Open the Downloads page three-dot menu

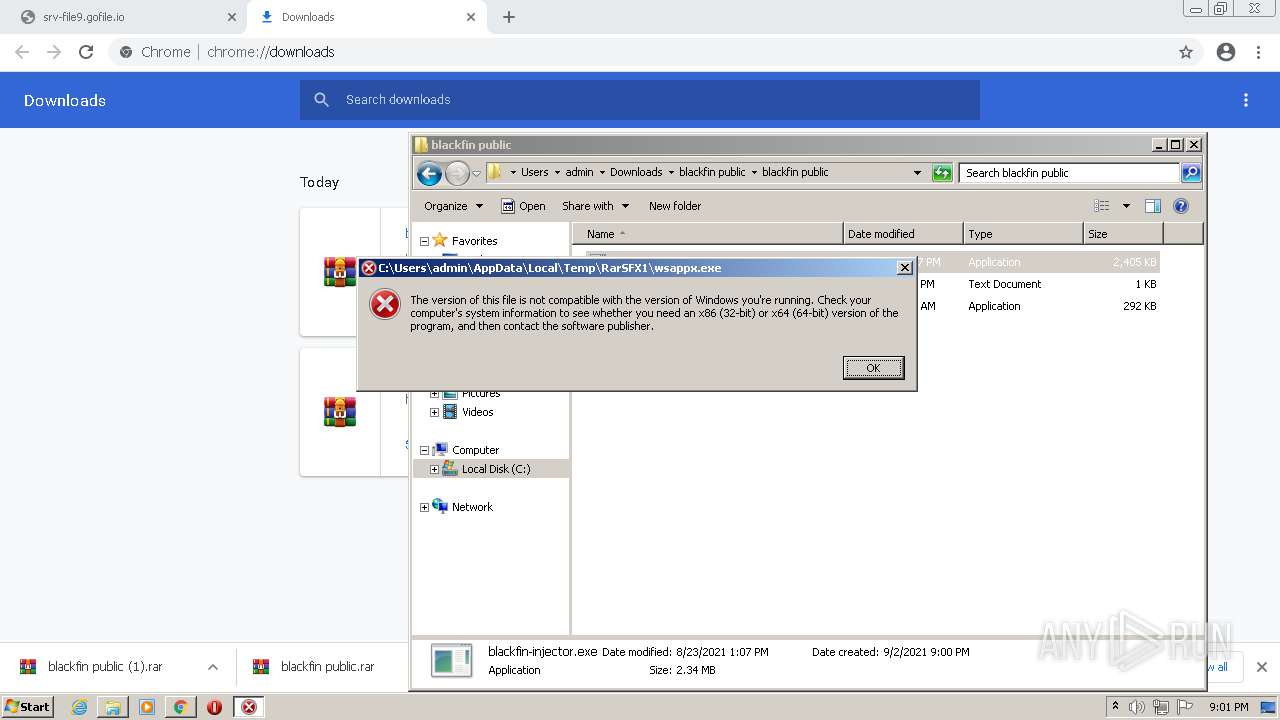[x=1245, y=100]
